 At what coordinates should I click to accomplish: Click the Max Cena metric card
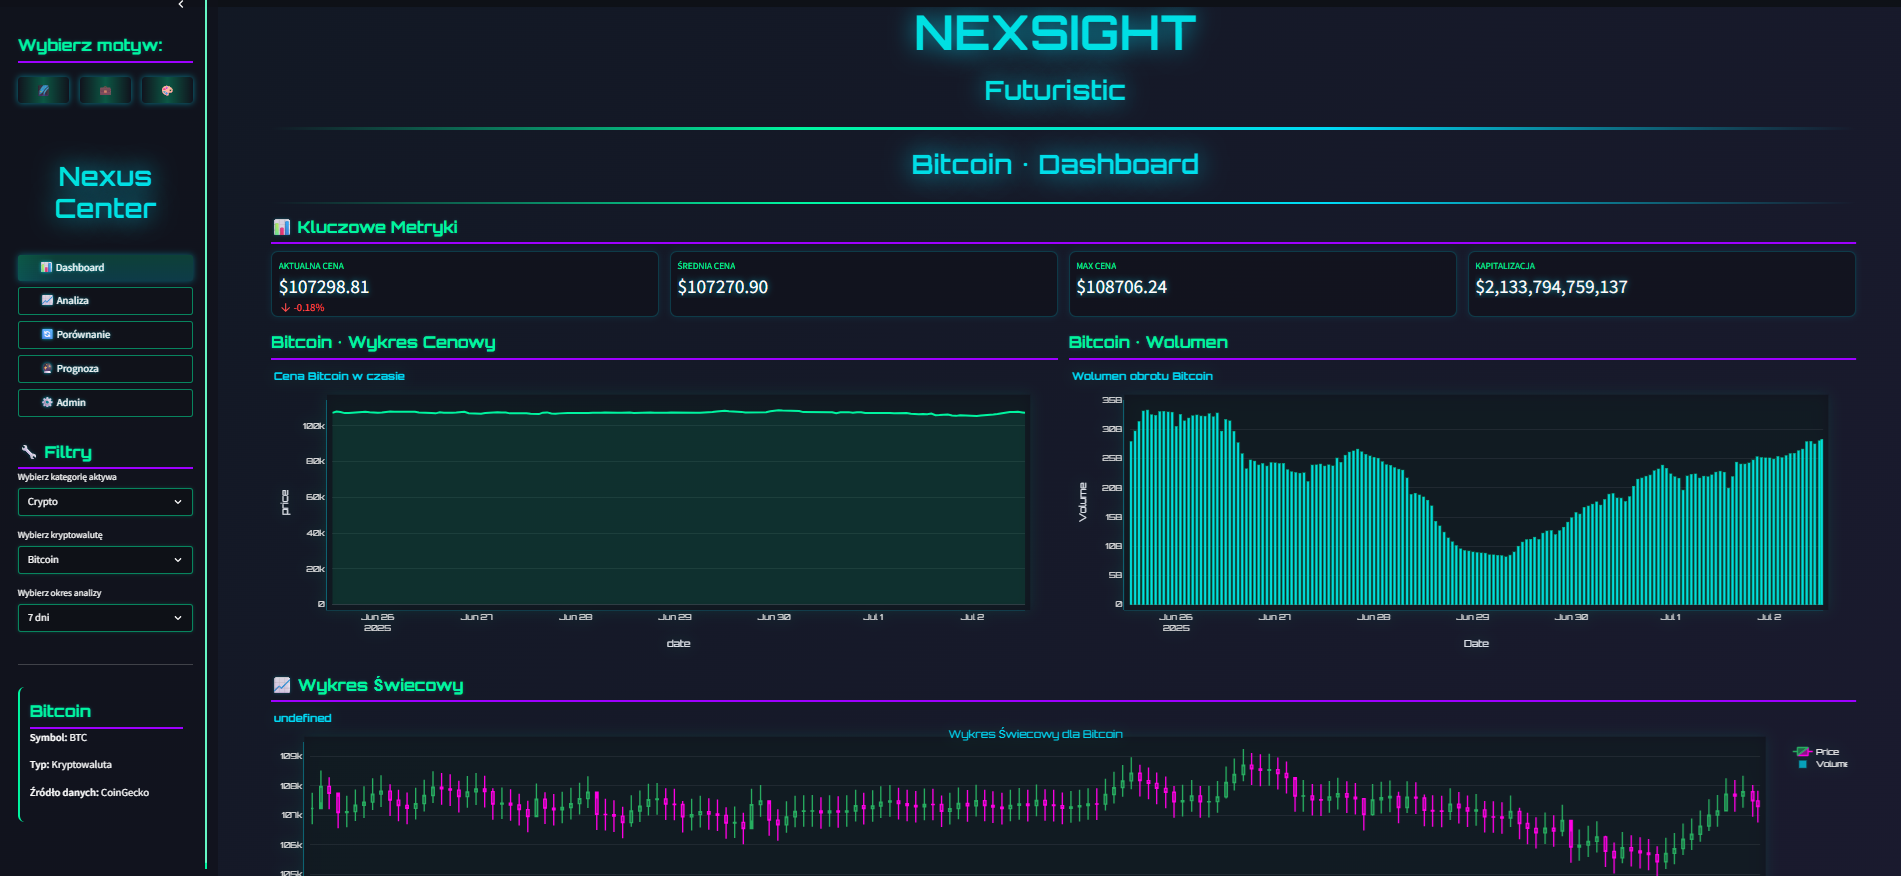(x=1262, y=284)
